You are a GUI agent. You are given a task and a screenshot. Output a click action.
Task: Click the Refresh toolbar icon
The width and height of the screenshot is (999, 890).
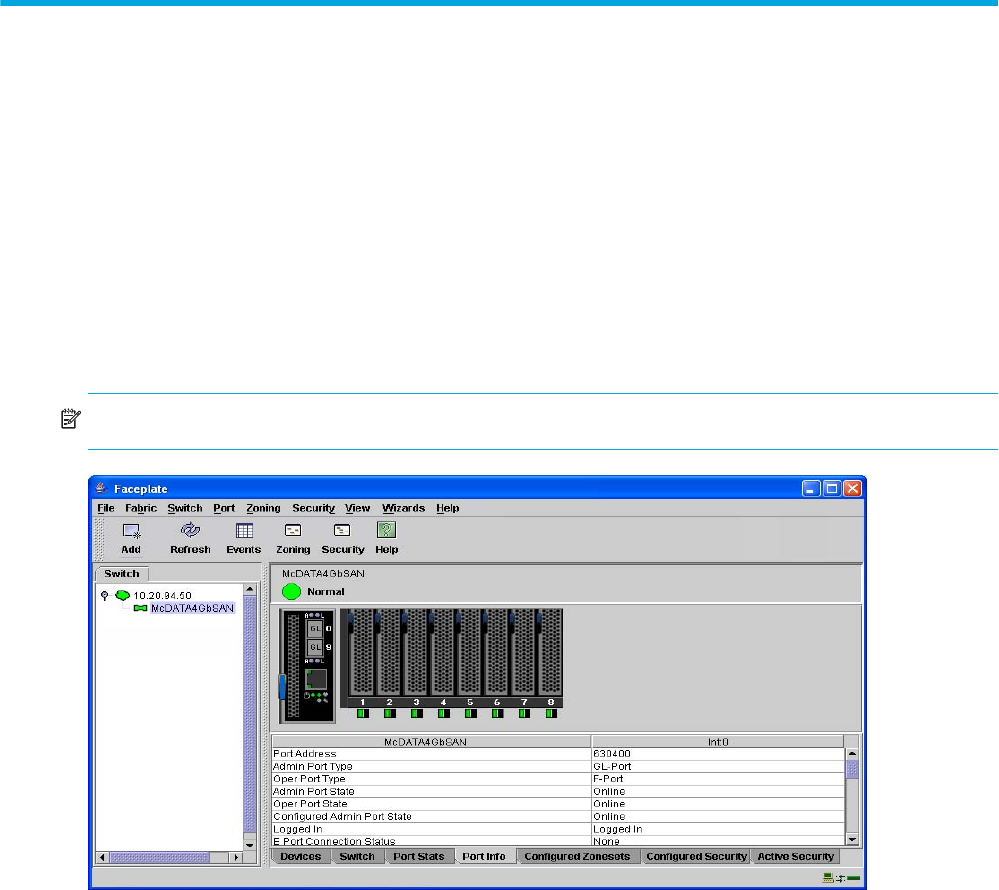click(x=190, y=530)
